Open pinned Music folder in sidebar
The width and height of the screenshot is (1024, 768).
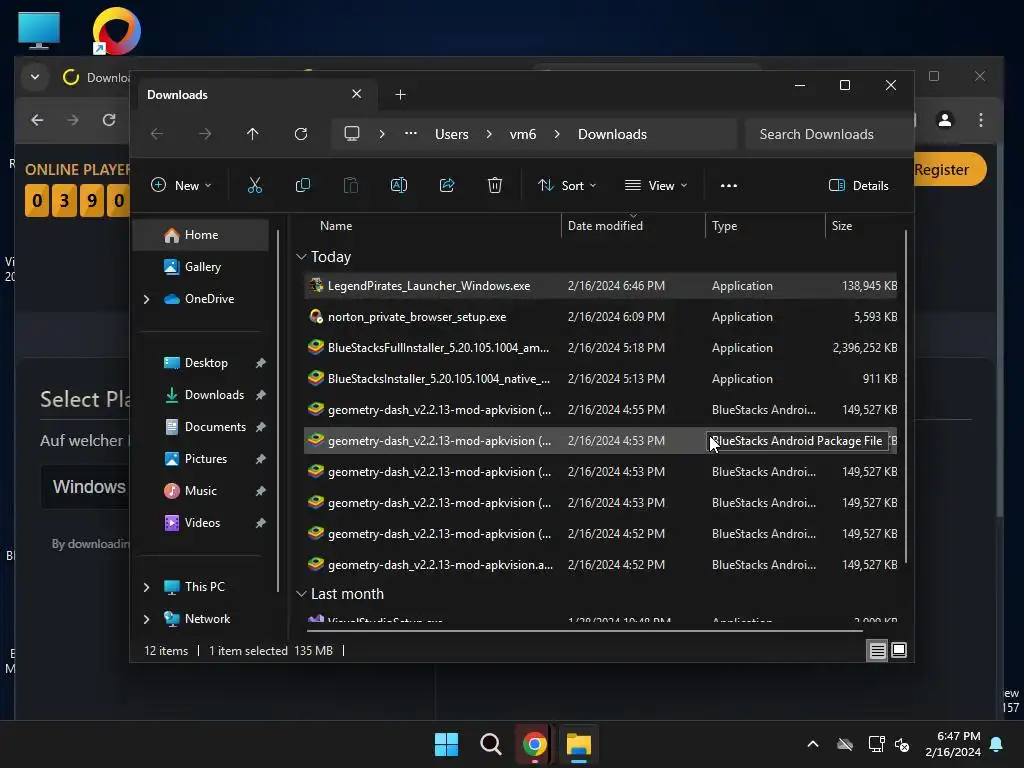tap(200, 491)
